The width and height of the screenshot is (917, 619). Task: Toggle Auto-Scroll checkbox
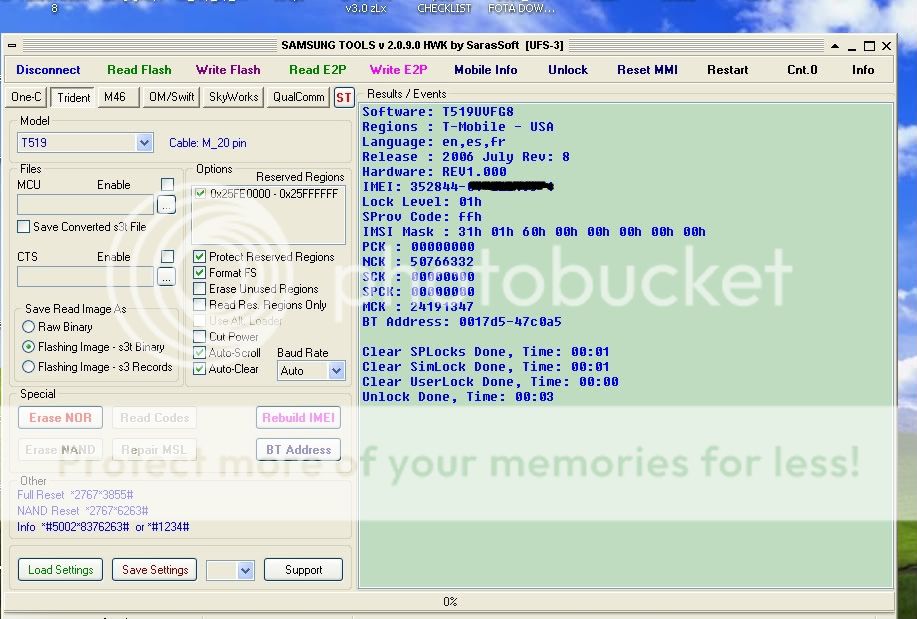tap(199, 352)
